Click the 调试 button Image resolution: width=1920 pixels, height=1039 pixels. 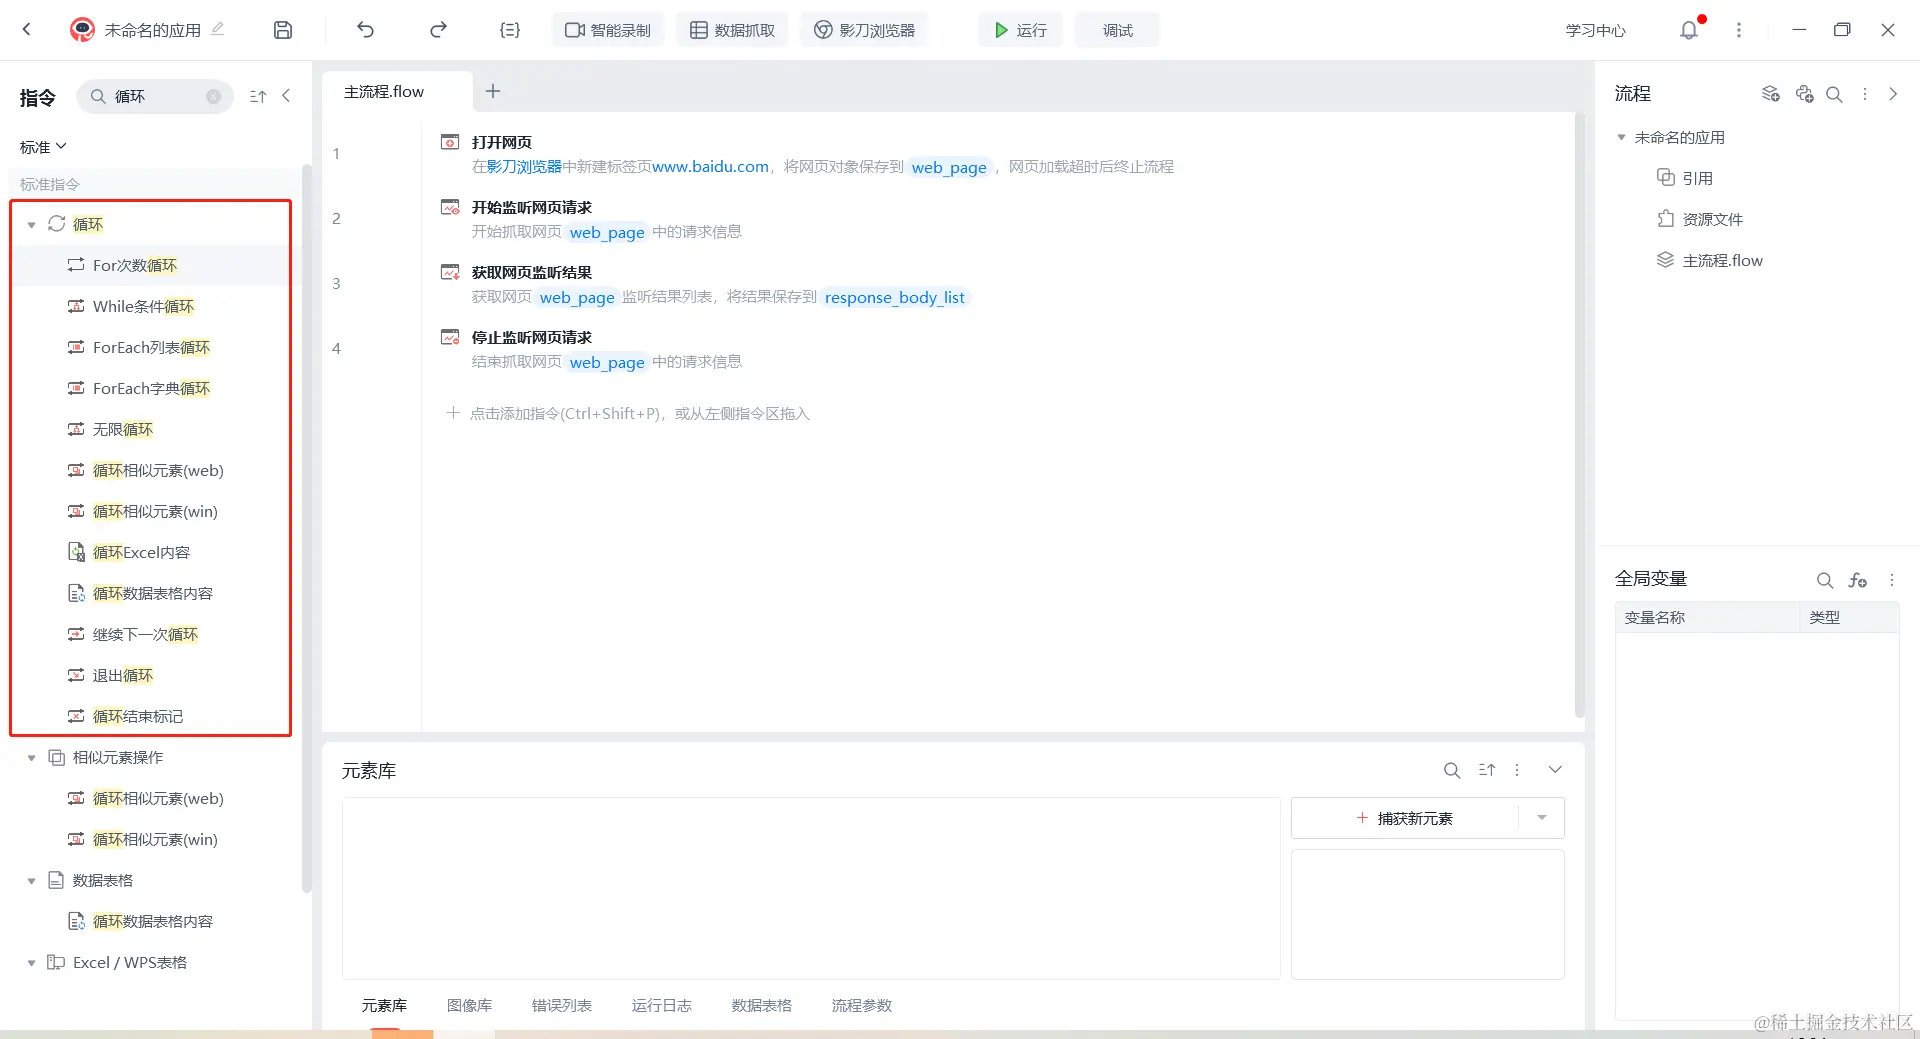[1118, 30]
